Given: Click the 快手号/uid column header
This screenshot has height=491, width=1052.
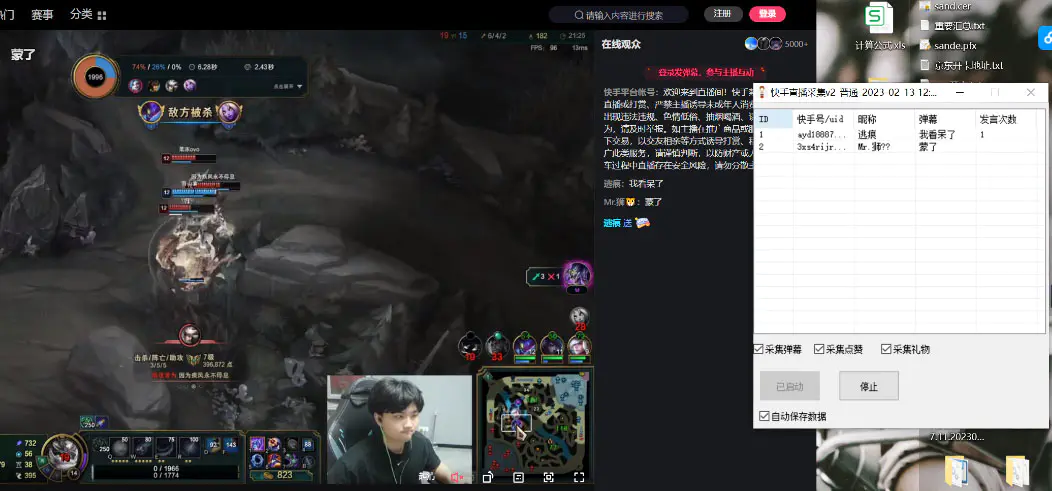Looking at the screenshot, I should pos(823,119).
